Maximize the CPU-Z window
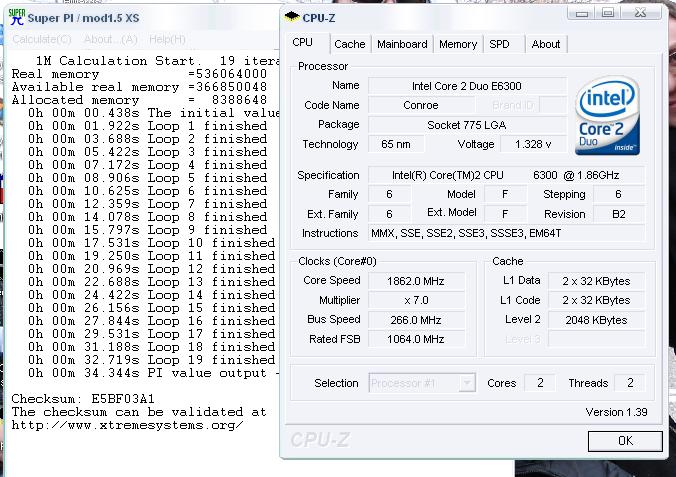 608,13
